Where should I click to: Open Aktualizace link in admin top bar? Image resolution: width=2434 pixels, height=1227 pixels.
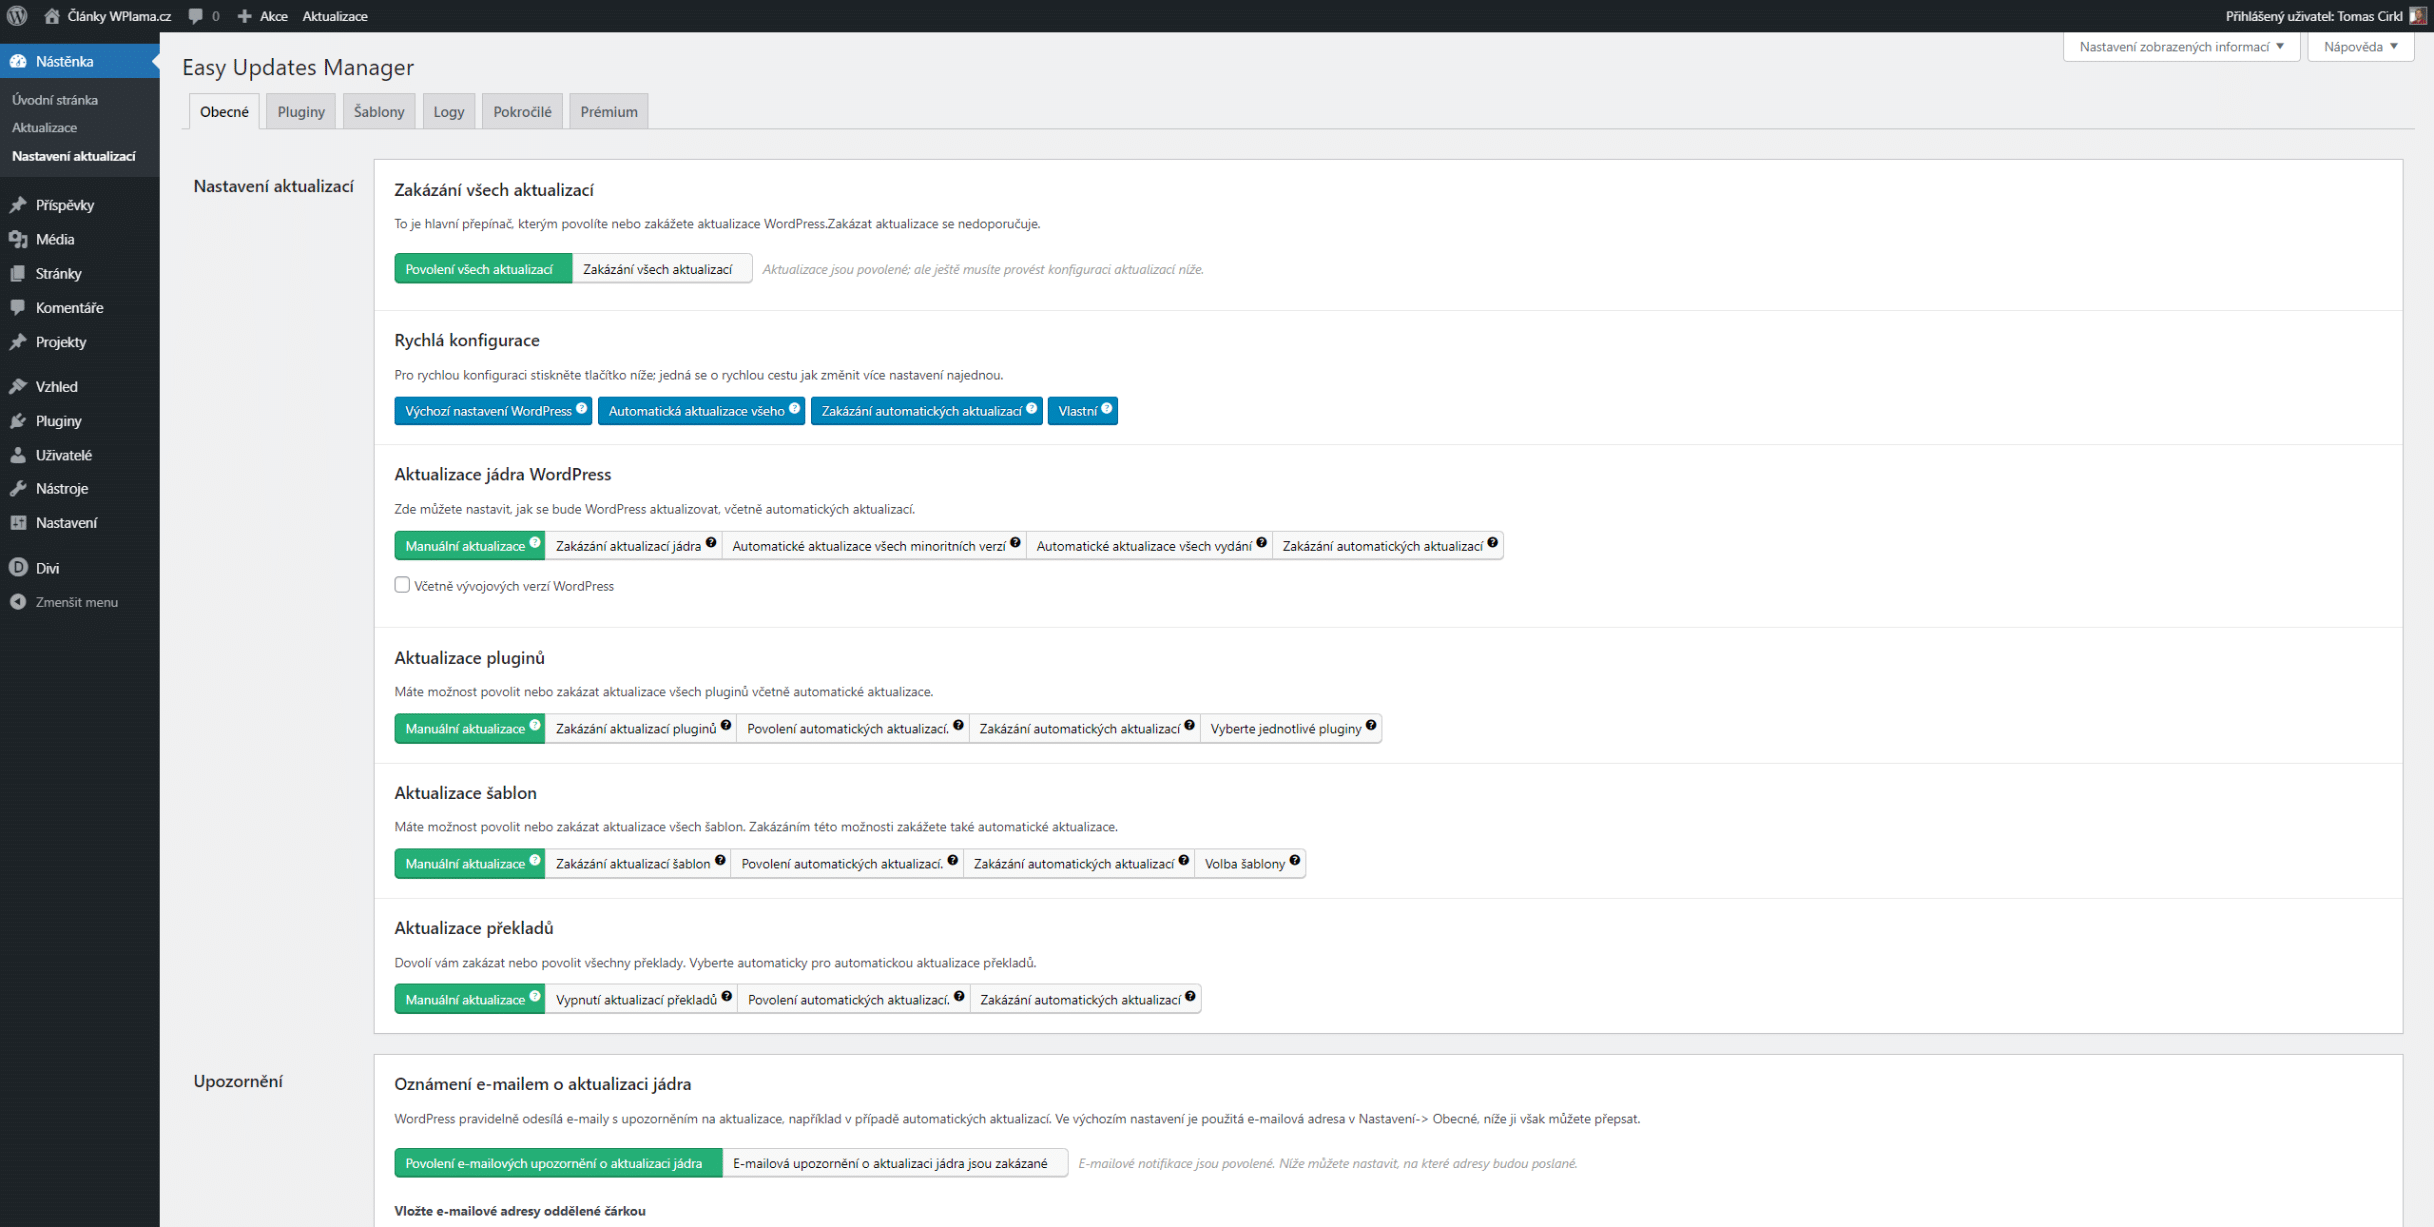pyautogui.click(x=335, y=16)
